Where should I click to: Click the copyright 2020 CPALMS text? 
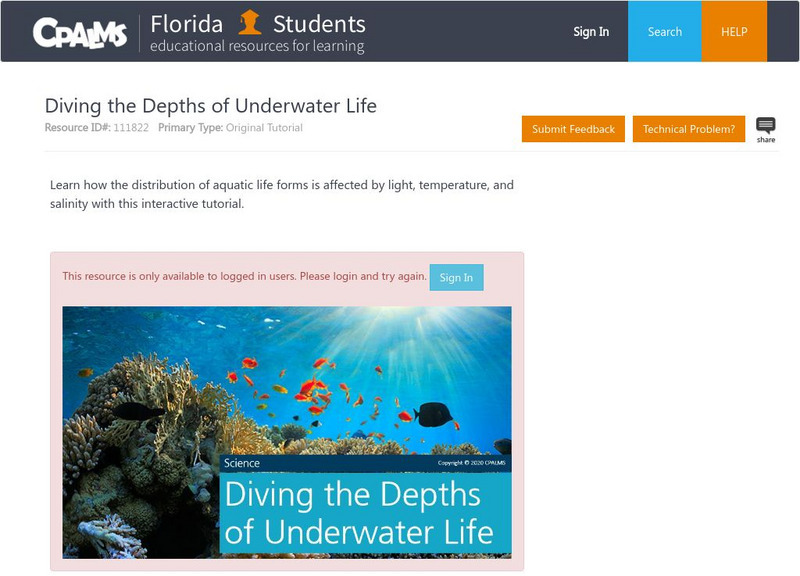(x=473, y=463)
